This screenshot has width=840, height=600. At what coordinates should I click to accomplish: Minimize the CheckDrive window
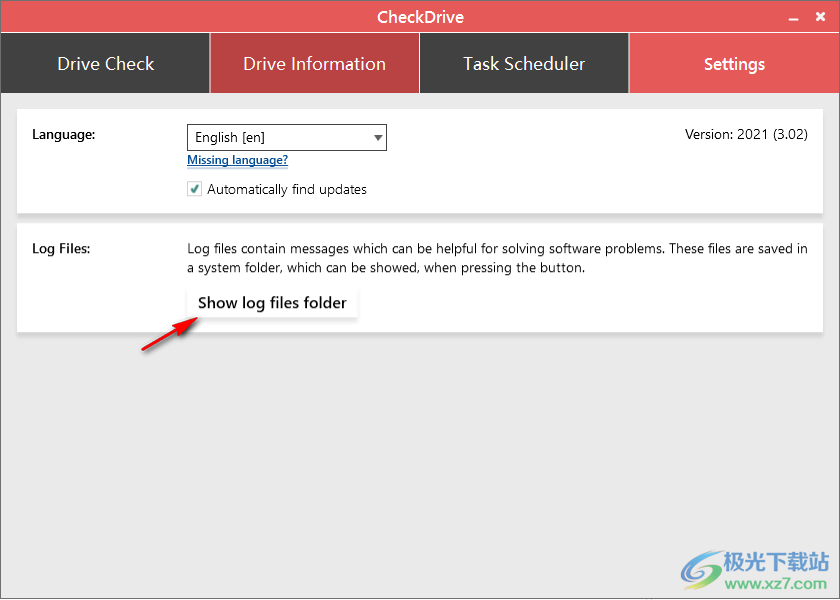click(793, 18)
